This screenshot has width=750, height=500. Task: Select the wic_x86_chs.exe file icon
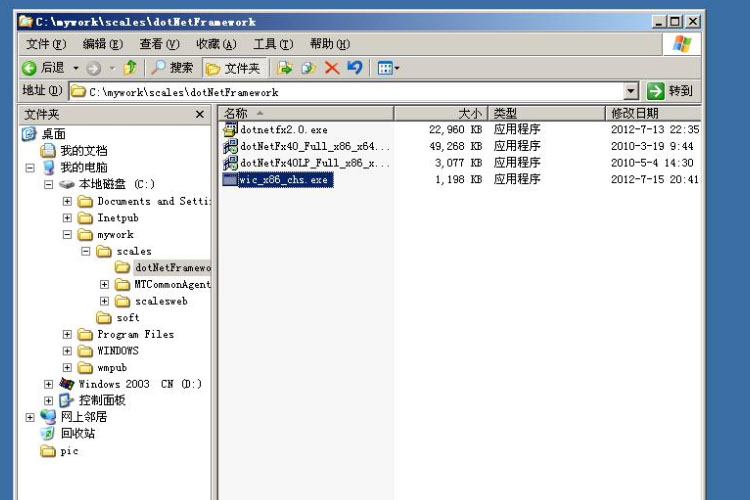[x=230, y=179]
